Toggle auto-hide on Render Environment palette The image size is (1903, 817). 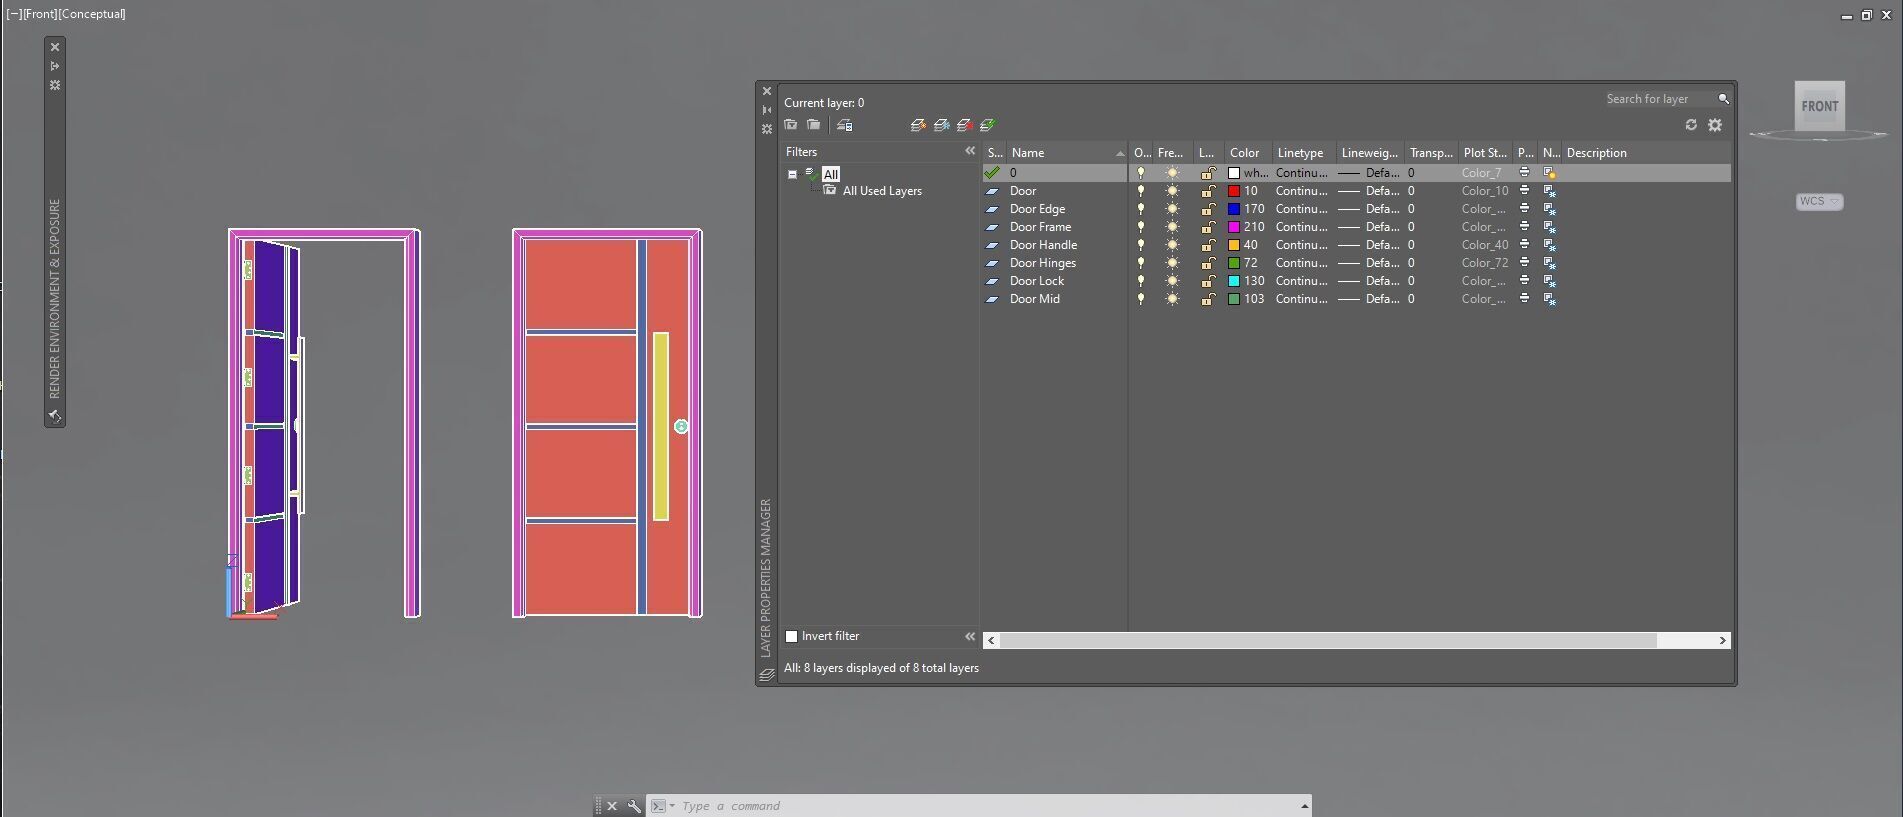[55, 66]
